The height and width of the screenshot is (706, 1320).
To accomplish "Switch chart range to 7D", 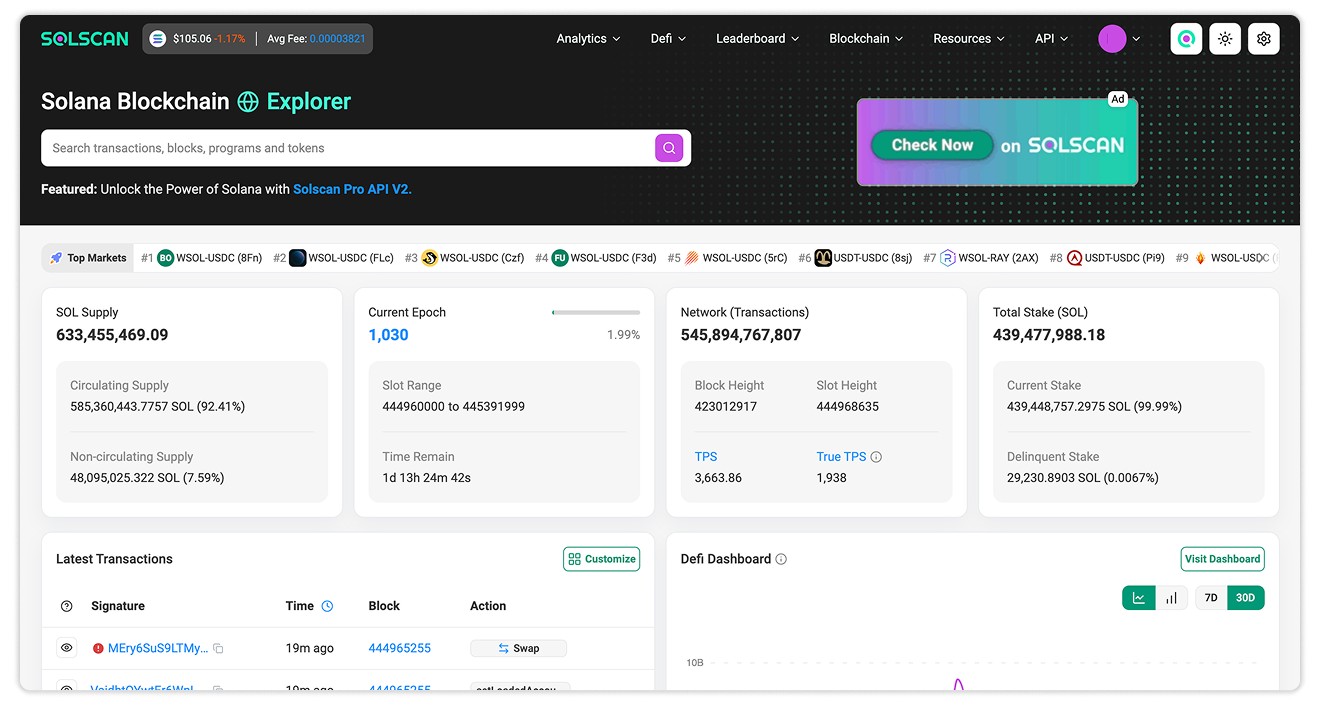I will coord(1211,598).
